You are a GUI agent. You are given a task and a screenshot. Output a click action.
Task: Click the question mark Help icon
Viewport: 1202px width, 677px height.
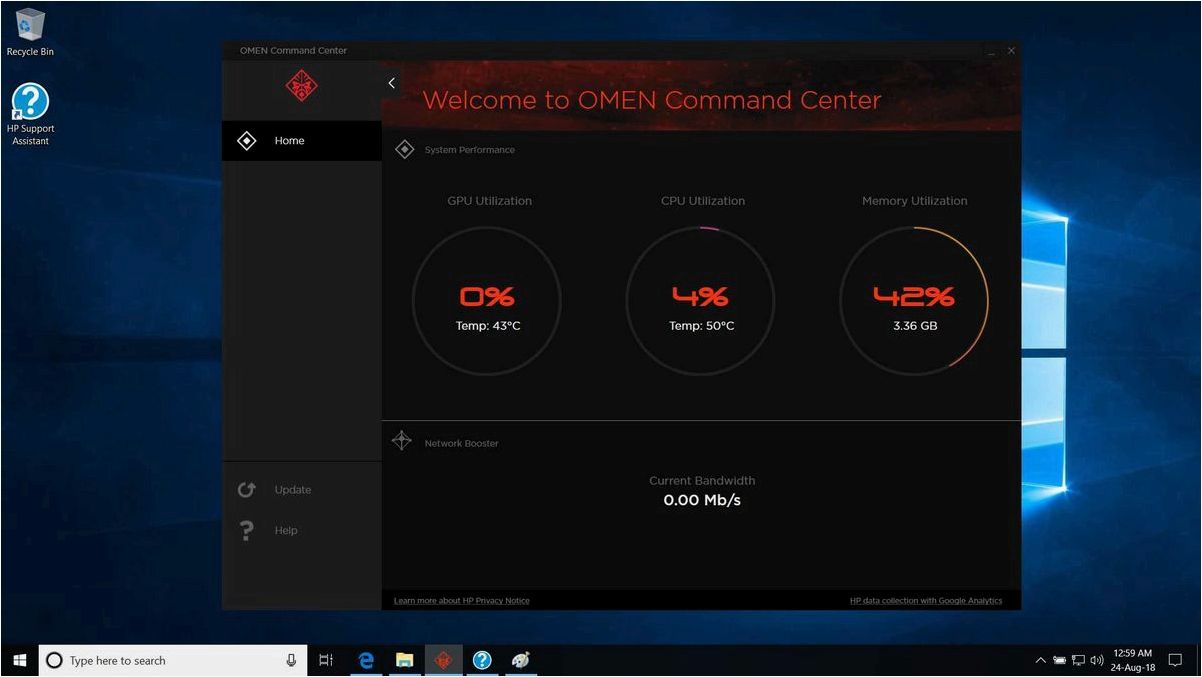(246, 531)
